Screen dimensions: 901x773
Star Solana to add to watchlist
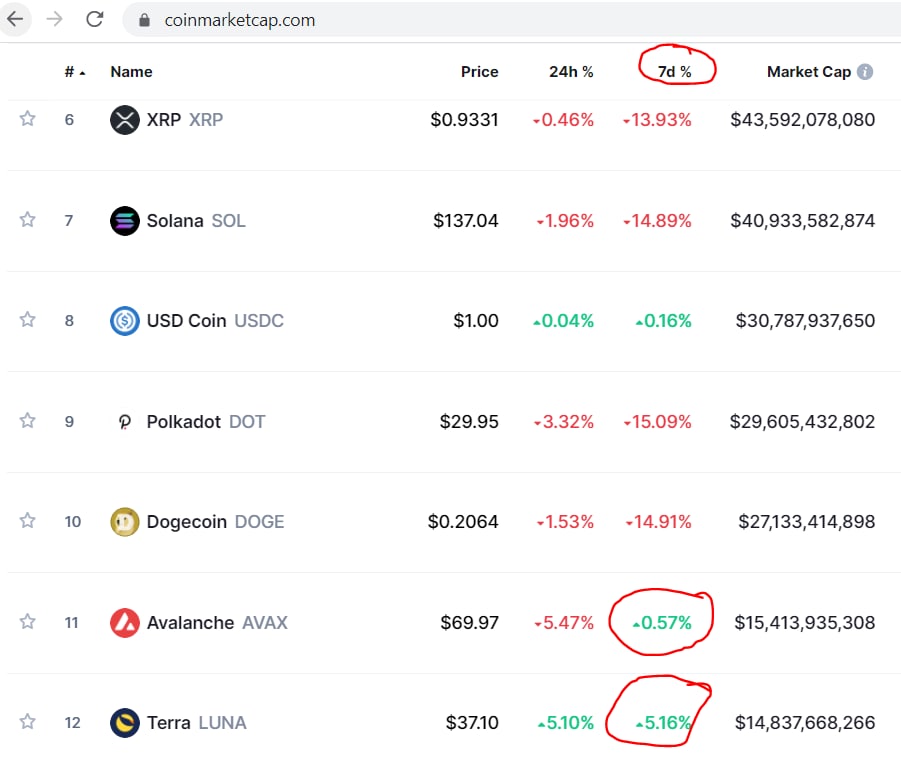(27, 220)
